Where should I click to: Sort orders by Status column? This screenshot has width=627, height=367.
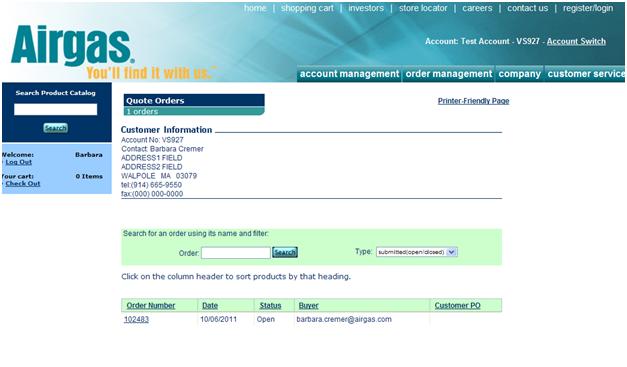[x=270, y=305]
